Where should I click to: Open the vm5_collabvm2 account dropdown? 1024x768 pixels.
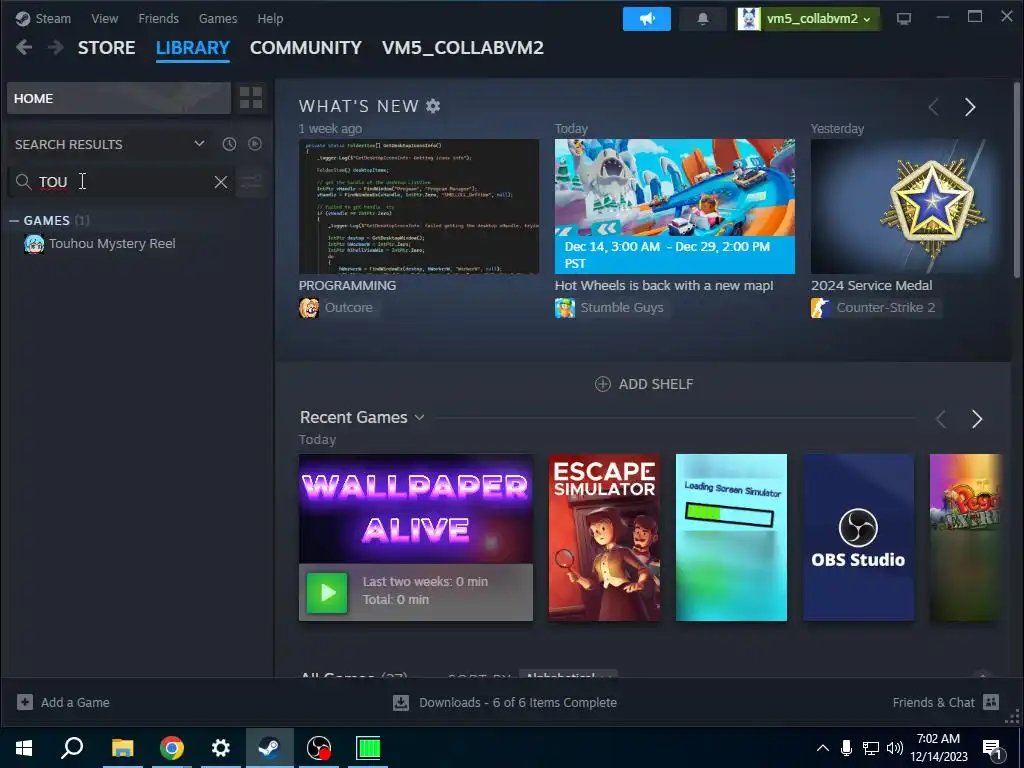point(808,18)
